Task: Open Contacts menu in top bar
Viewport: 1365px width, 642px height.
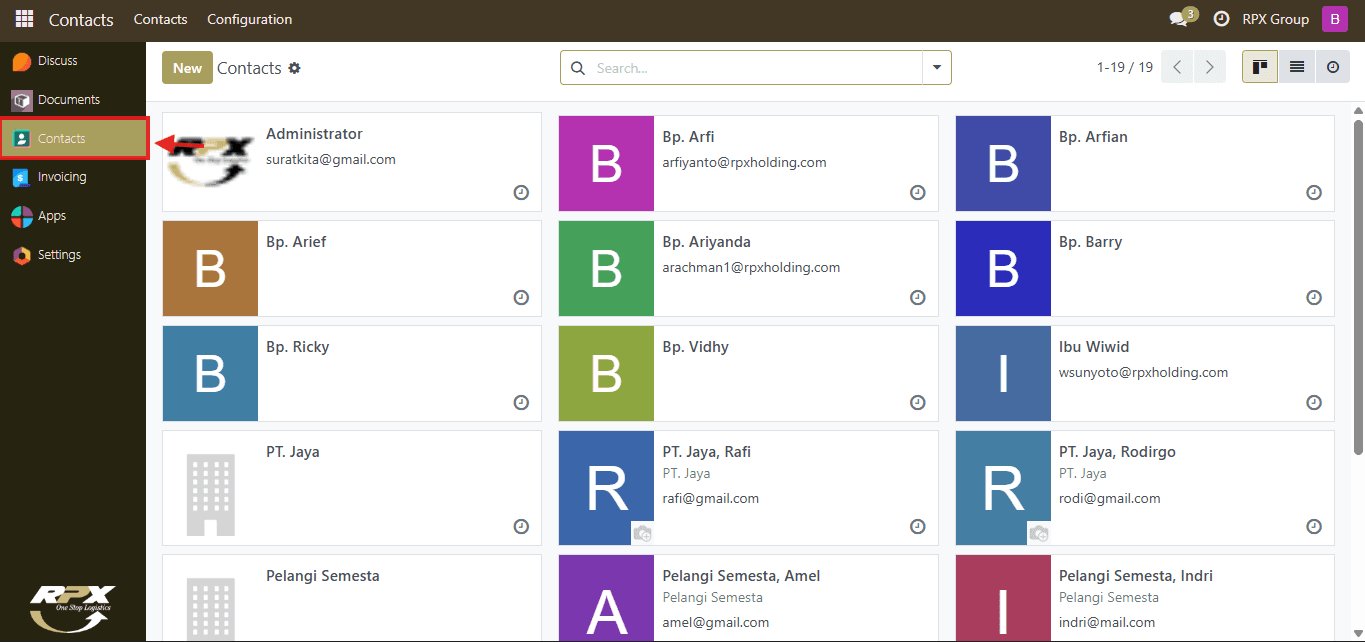Action: [x=160, y=19]
